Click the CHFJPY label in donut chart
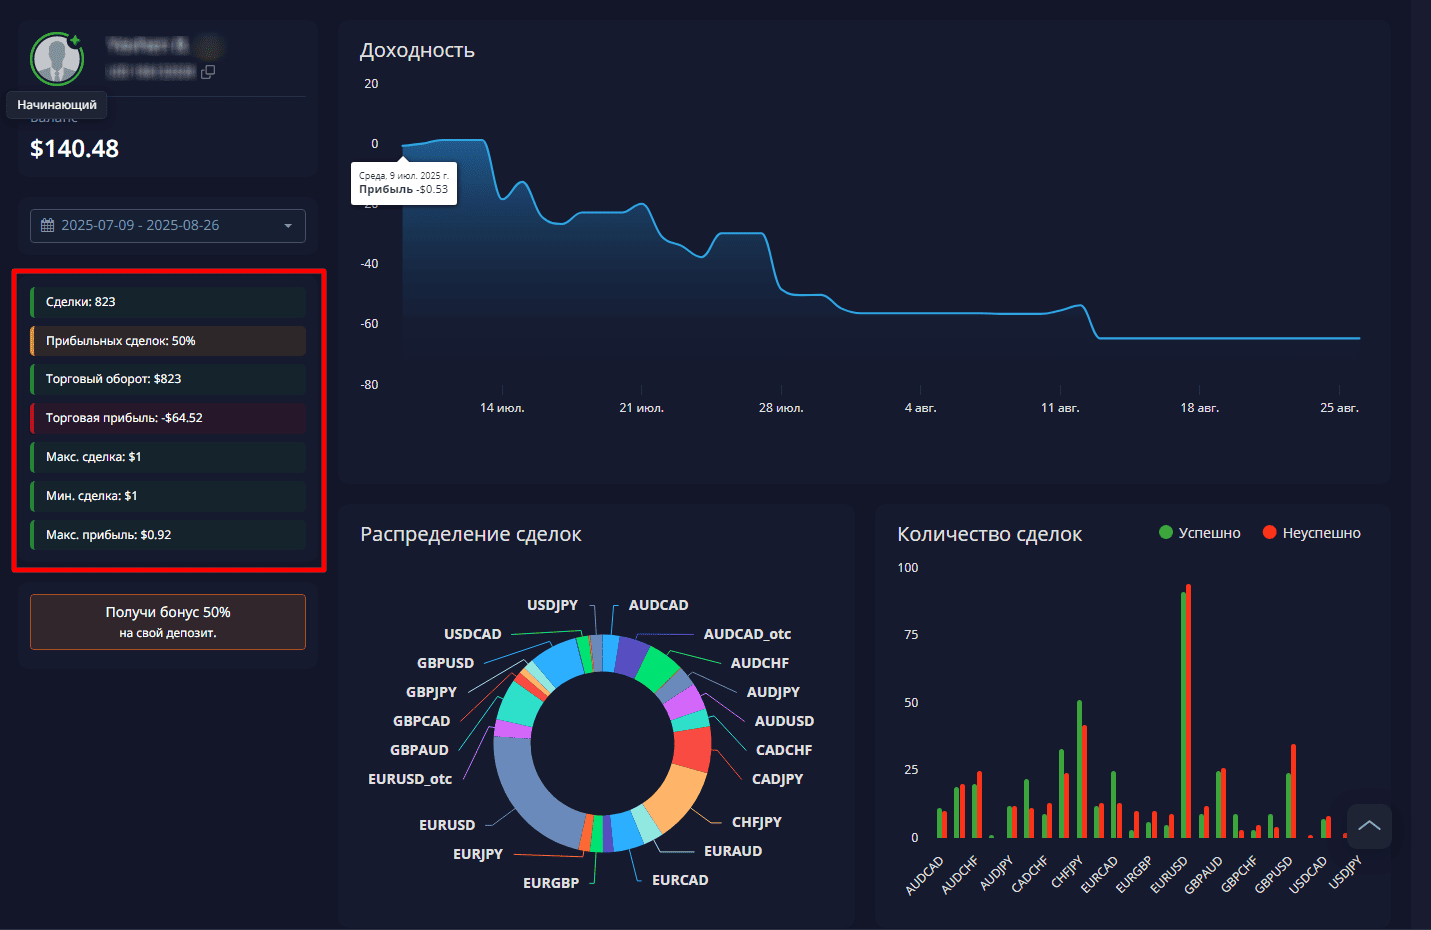Image resolution: width=1431 pixels, height=930 pixels. point(757,822)
